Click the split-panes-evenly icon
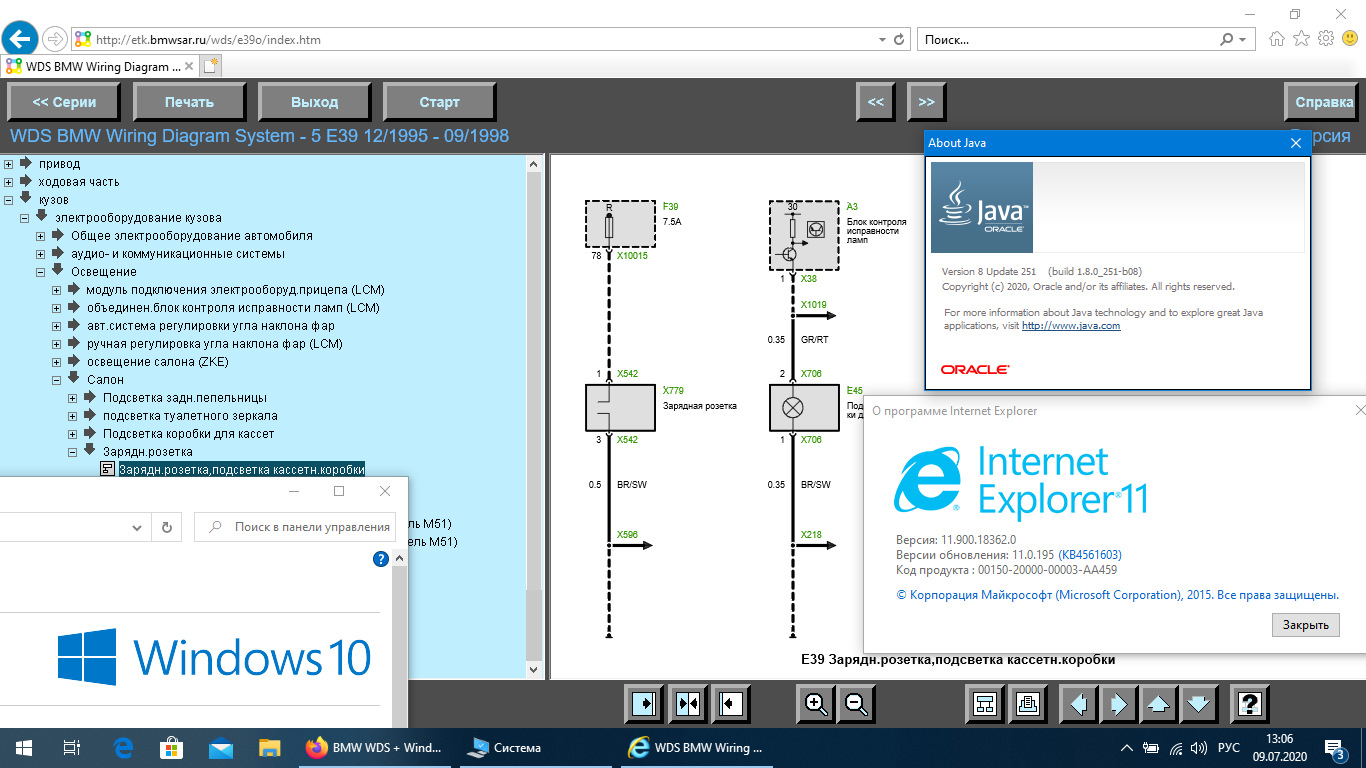Viewport: 1366px width, 768px height. 688,704
